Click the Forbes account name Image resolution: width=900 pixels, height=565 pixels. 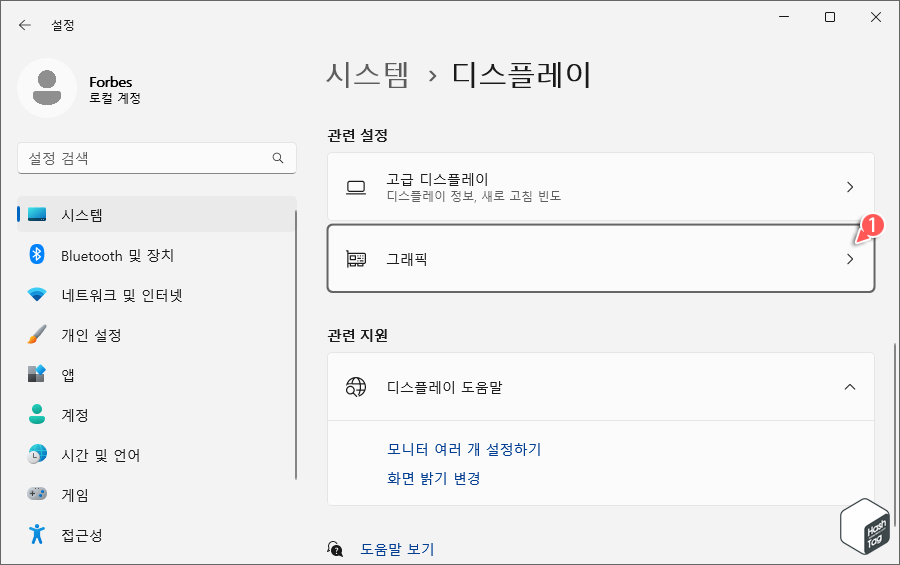111,82
